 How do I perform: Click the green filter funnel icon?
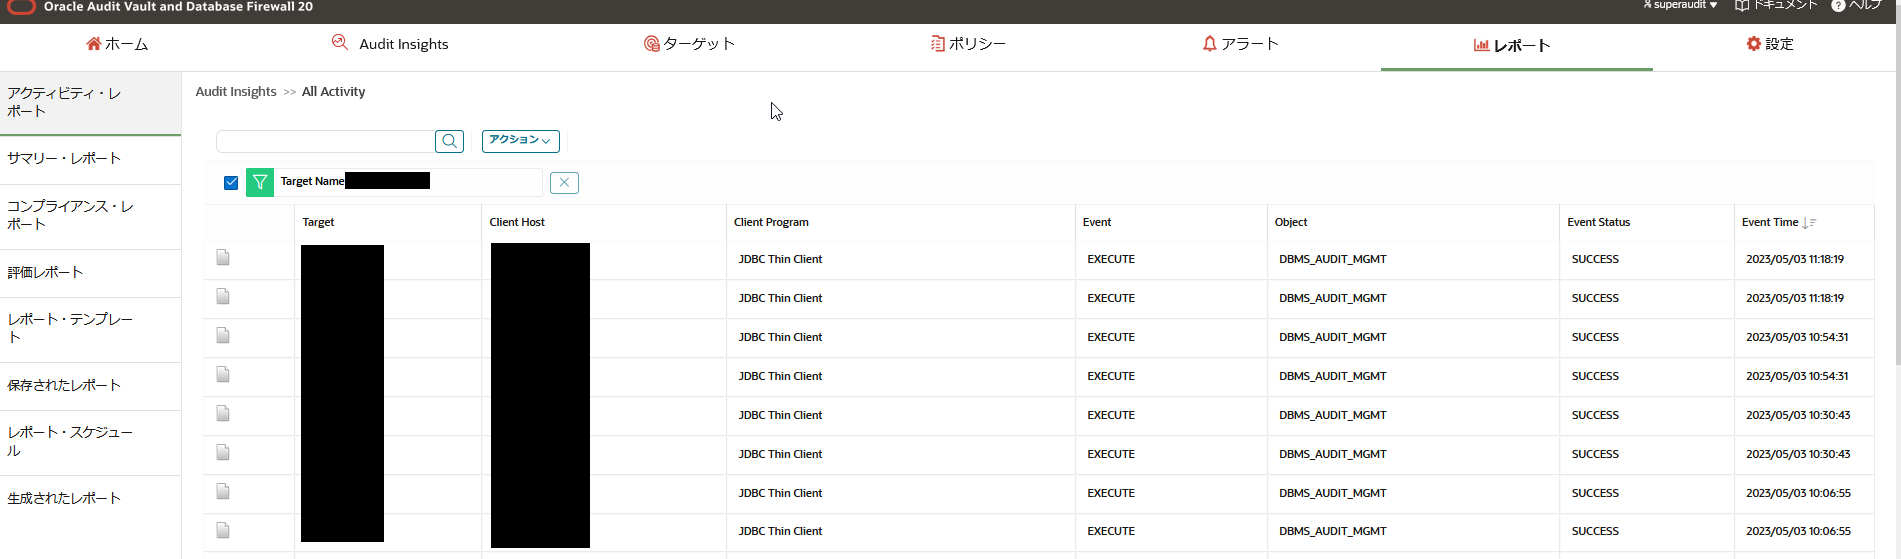[260, 182]
